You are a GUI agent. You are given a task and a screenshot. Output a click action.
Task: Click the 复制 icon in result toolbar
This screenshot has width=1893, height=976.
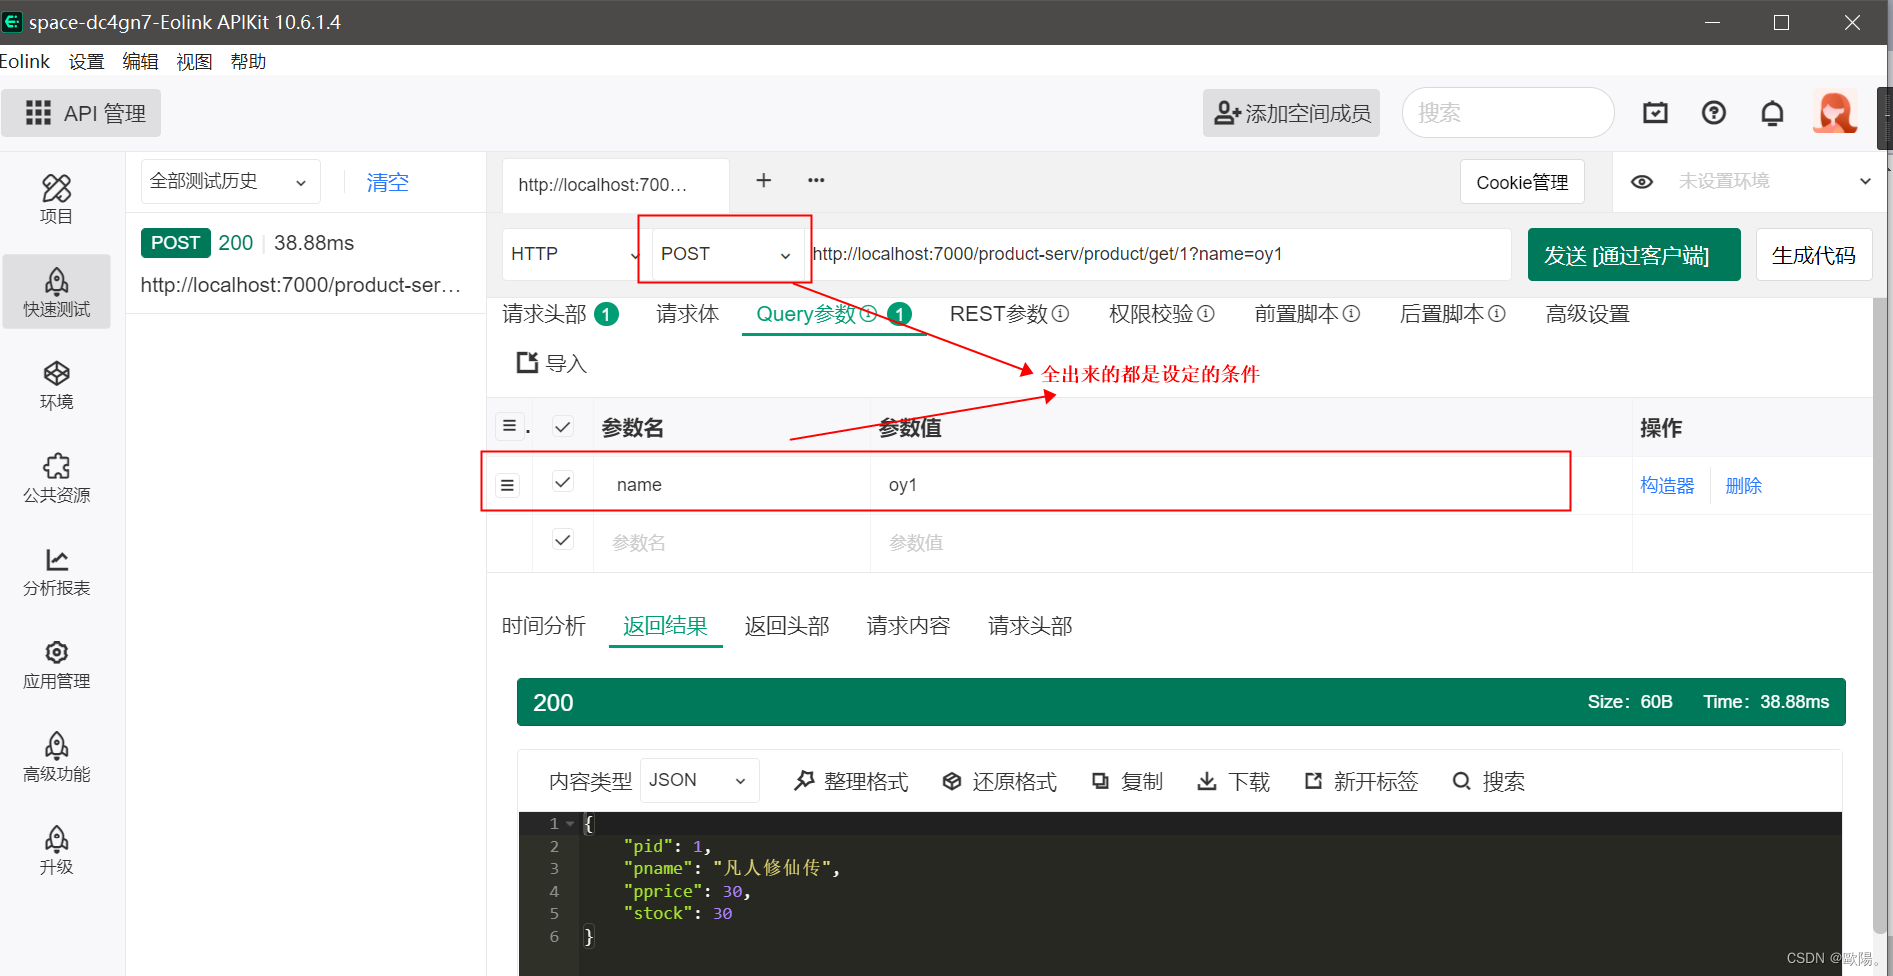point(1101,781)
